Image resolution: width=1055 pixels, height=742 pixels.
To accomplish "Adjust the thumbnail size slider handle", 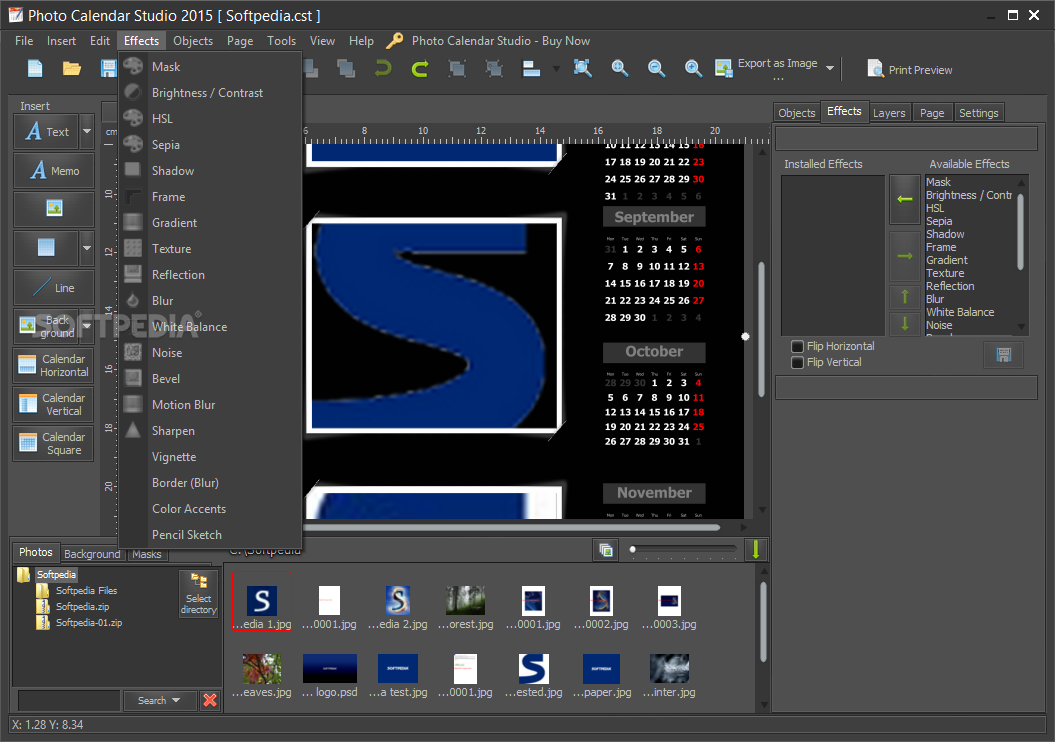I will click(x=632, y=549).
